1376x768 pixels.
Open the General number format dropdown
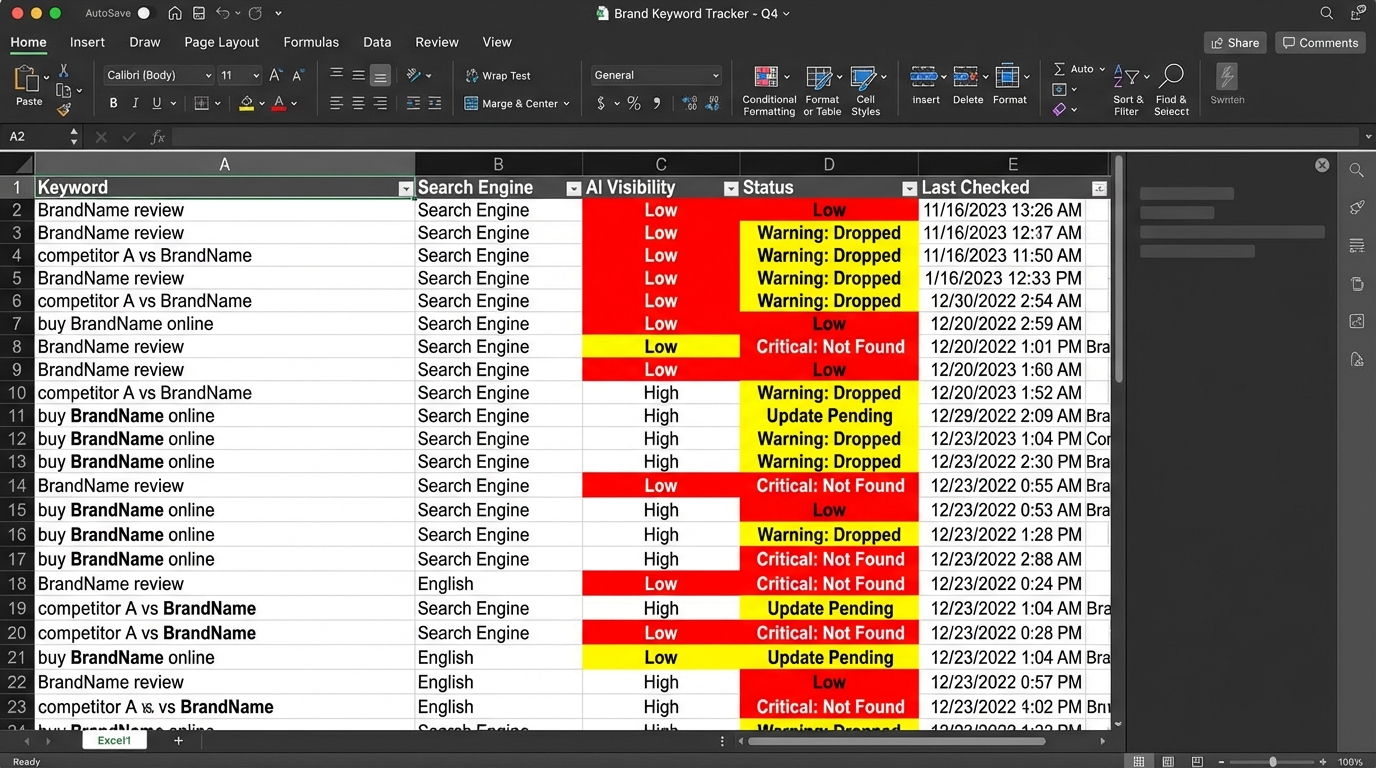[655, 75]
